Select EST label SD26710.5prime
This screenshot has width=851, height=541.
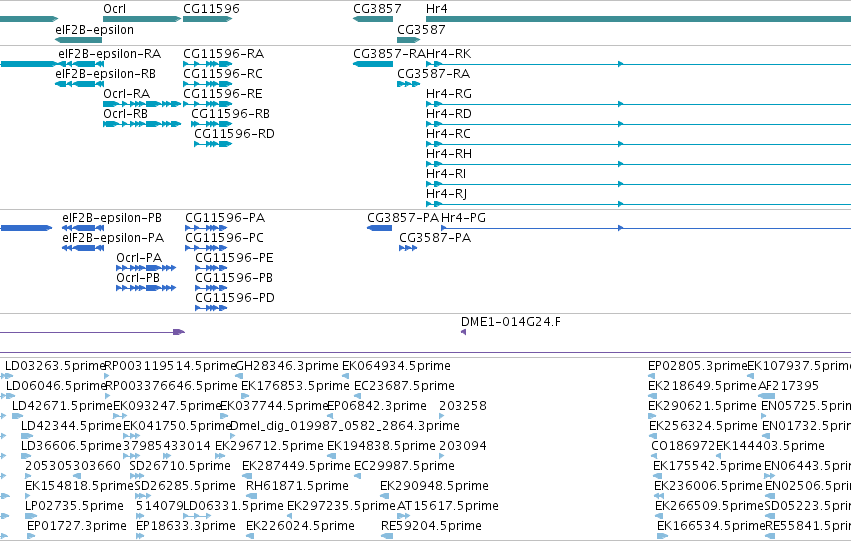point(180,467)
